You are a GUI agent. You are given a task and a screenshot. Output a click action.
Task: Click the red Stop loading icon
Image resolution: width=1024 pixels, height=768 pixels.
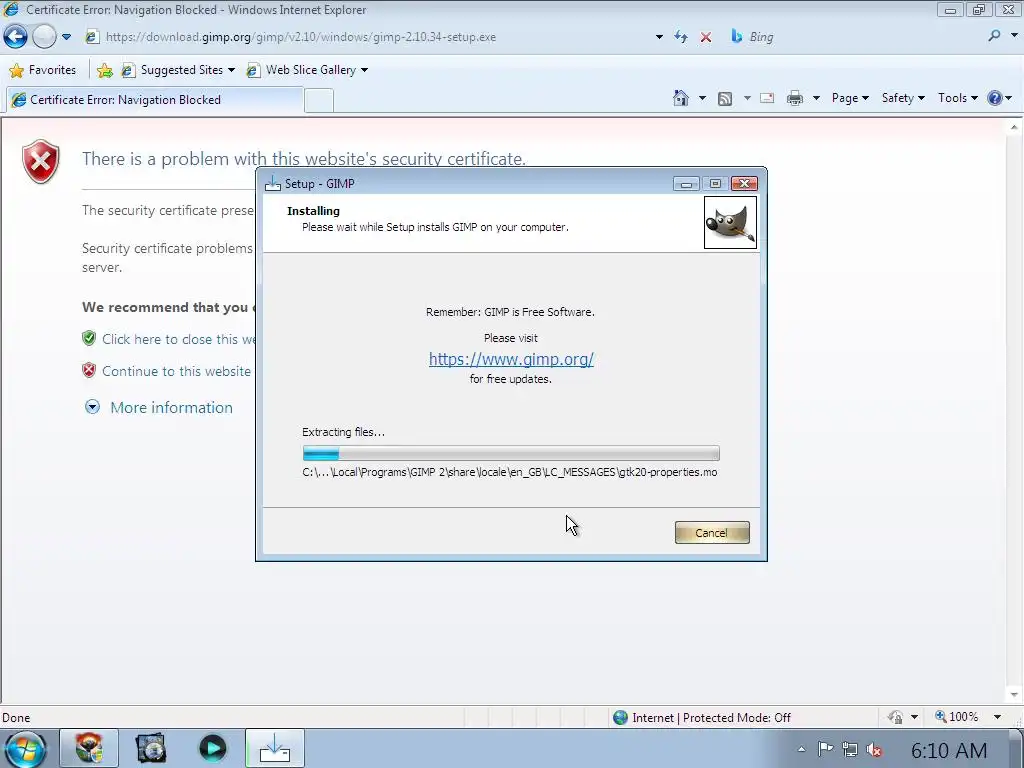coord(705,37)
